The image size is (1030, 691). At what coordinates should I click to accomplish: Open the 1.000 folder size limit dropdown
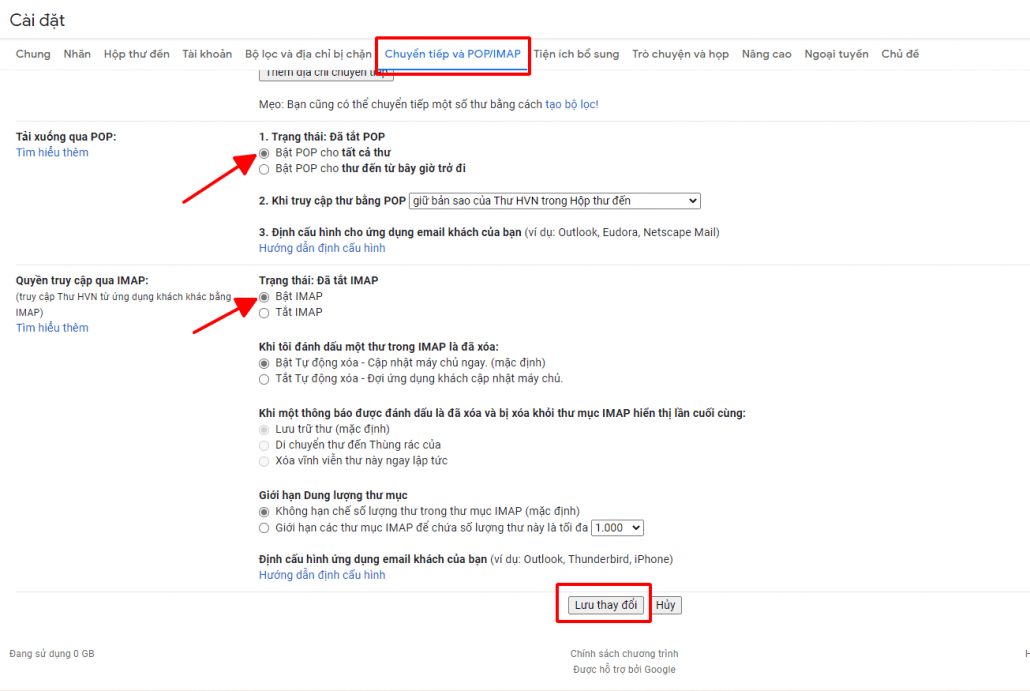point(617,528)
